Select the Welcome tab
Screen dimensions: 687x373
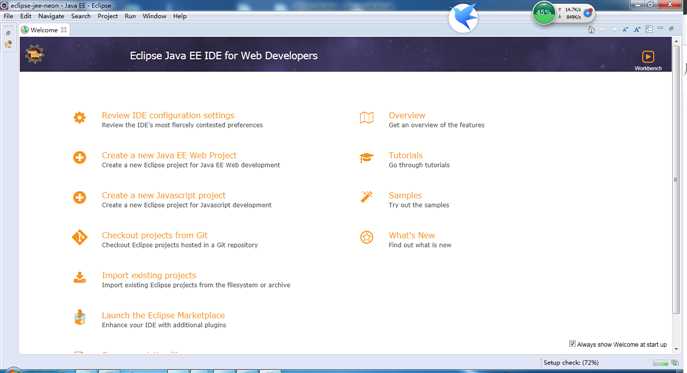44,30
